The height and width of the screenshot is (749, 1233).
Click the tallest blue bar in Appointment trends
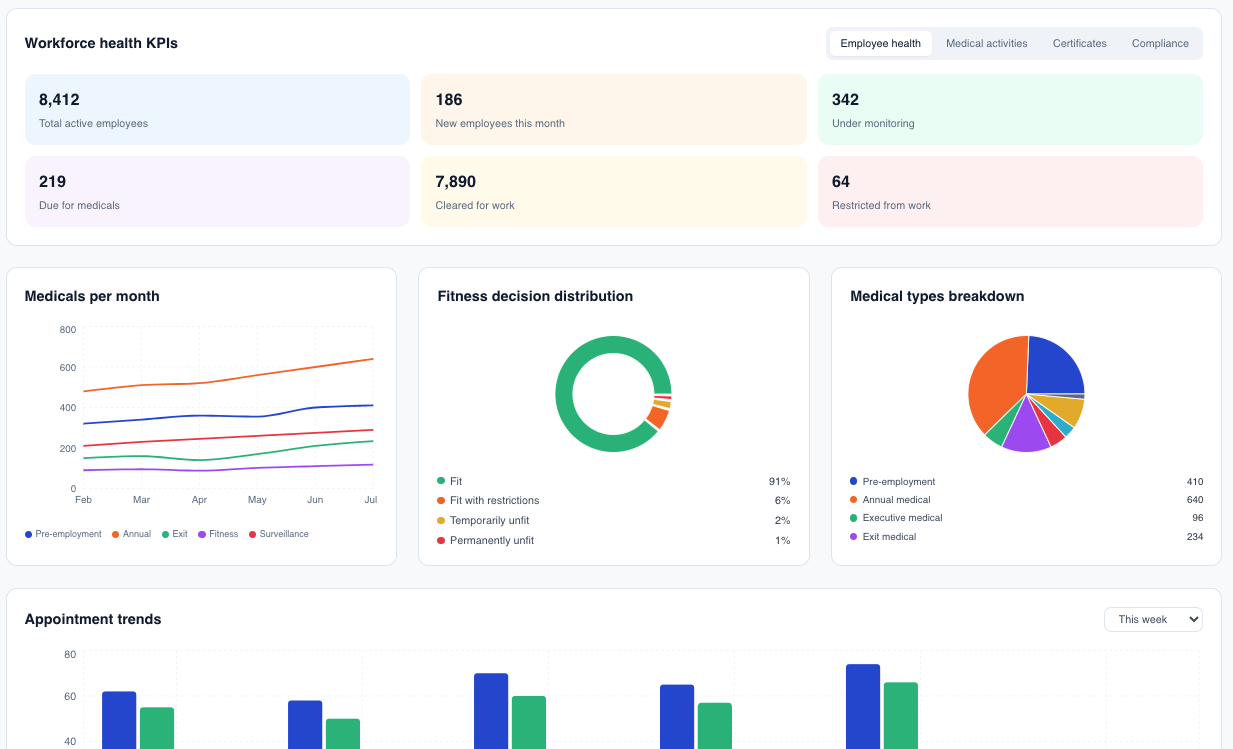coord(863,706)
